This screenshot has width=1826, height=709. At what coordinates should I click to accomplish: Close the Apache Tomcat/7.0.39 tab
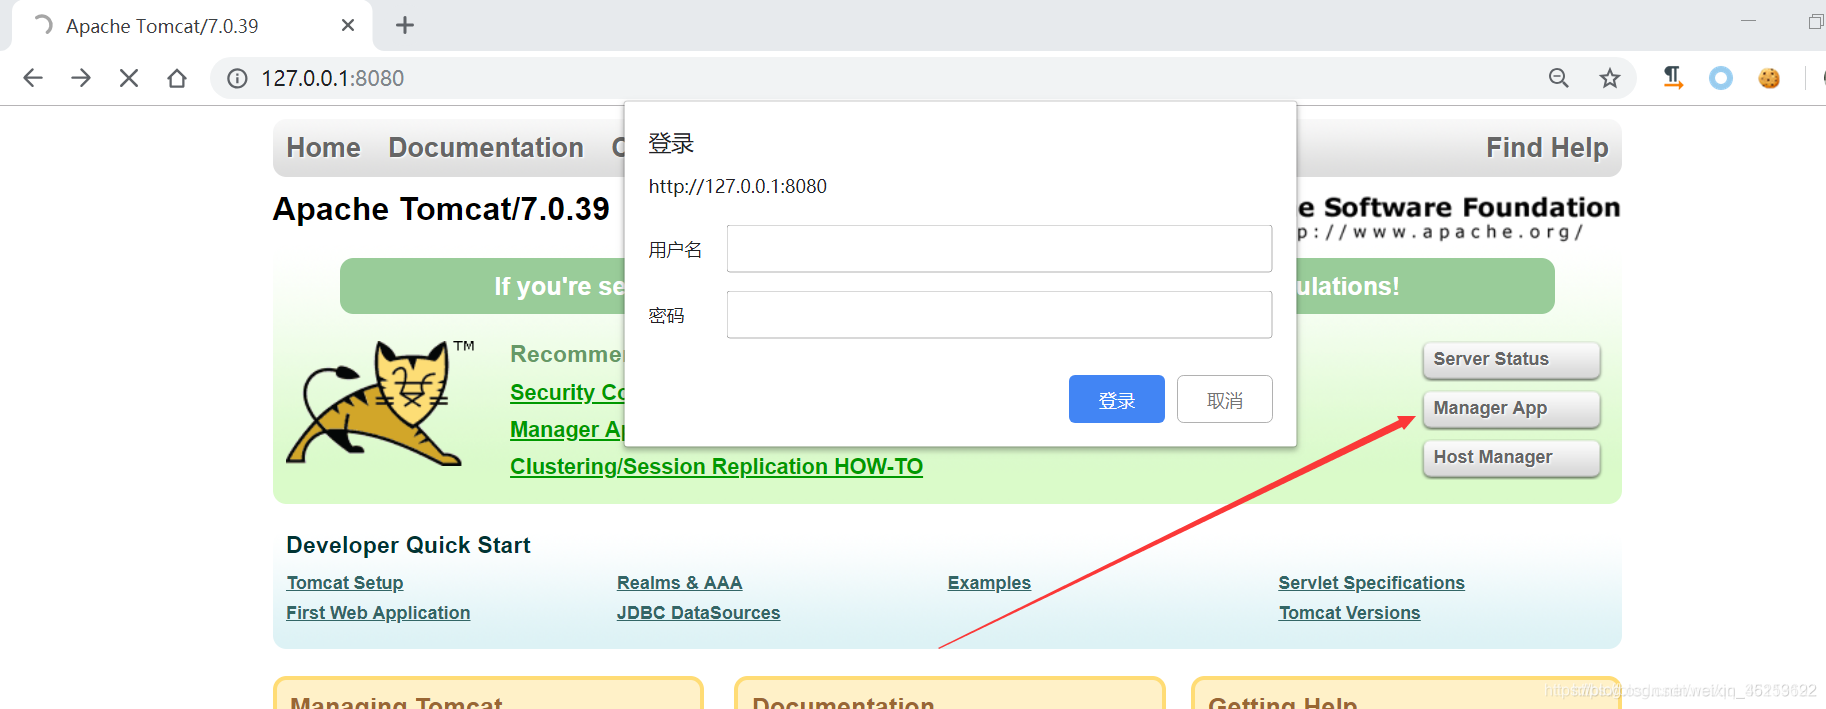pyautogui.click(x=348, y=25)
